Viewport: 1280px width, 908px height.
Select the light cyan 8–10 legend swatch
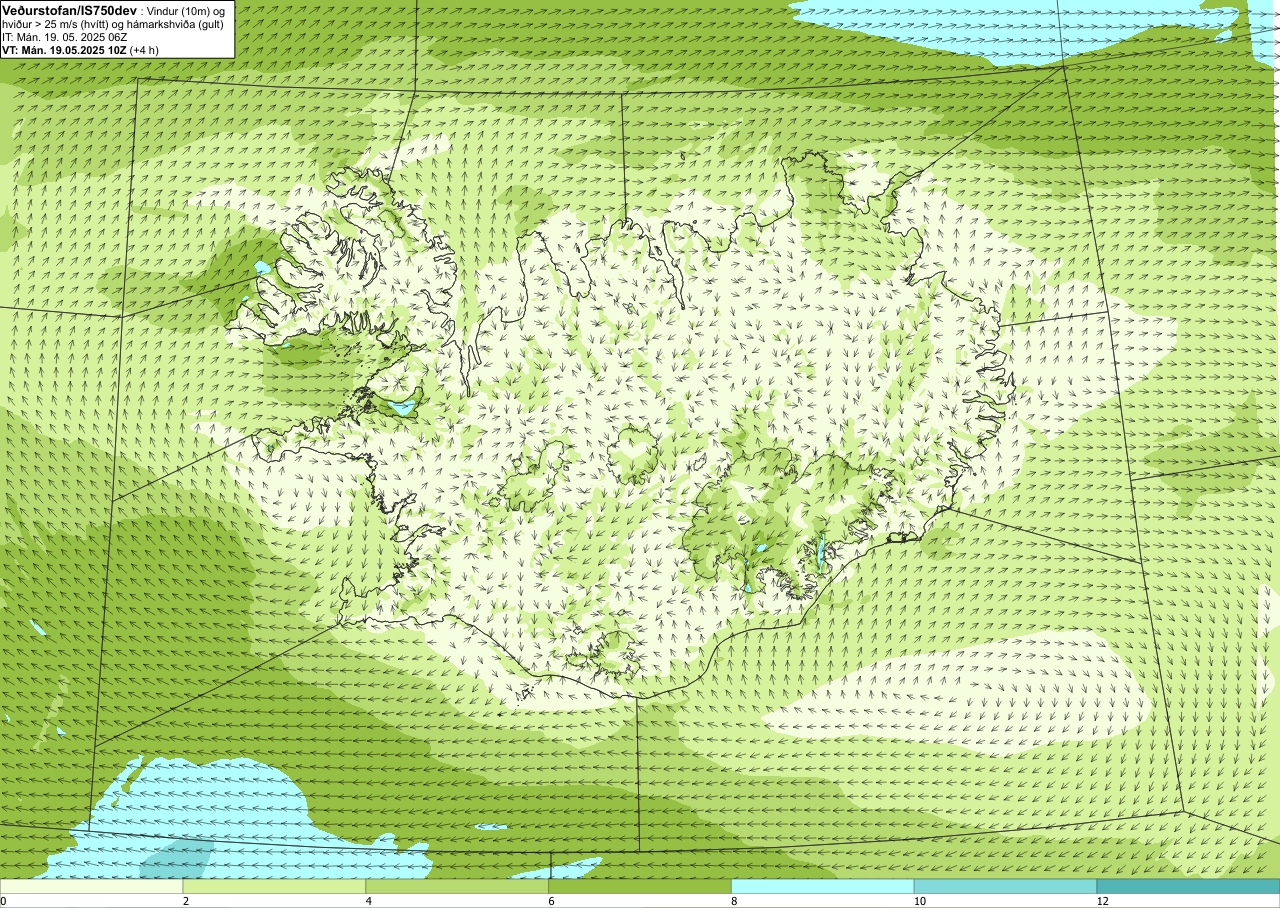(x=823, y=886)
